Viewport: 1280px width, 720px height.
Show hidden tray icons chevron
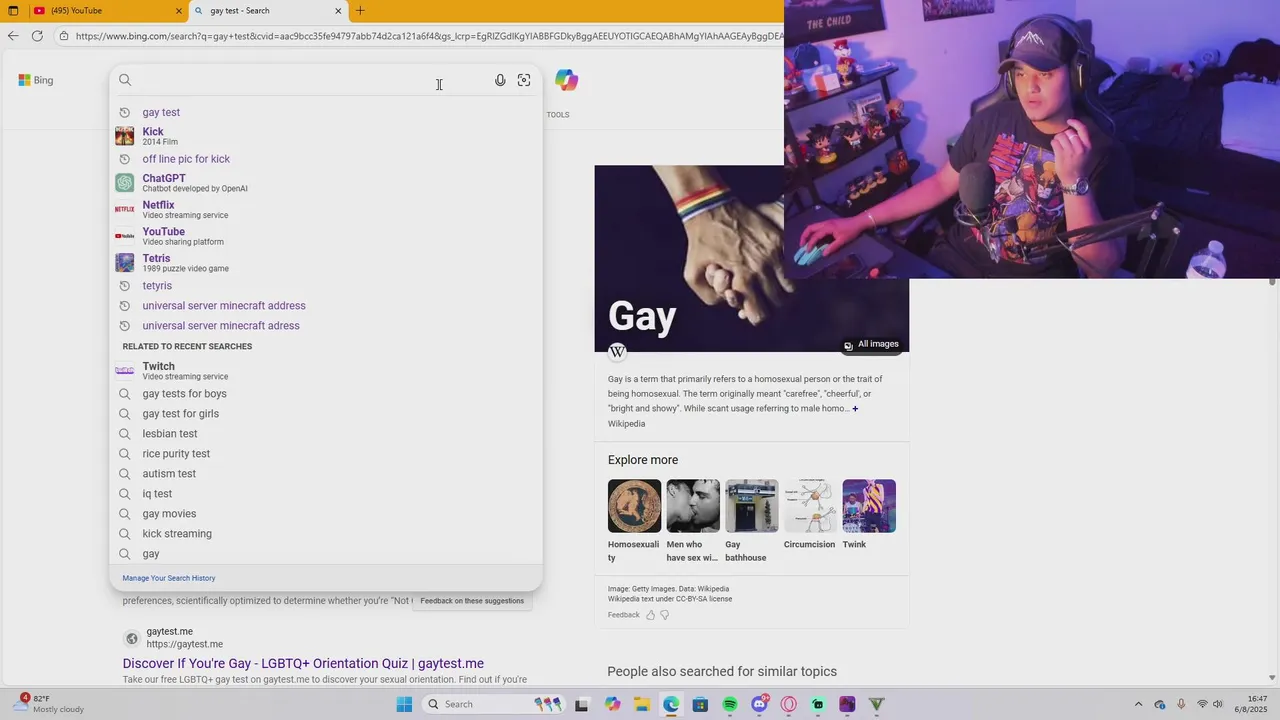(x=1138, y=704)
